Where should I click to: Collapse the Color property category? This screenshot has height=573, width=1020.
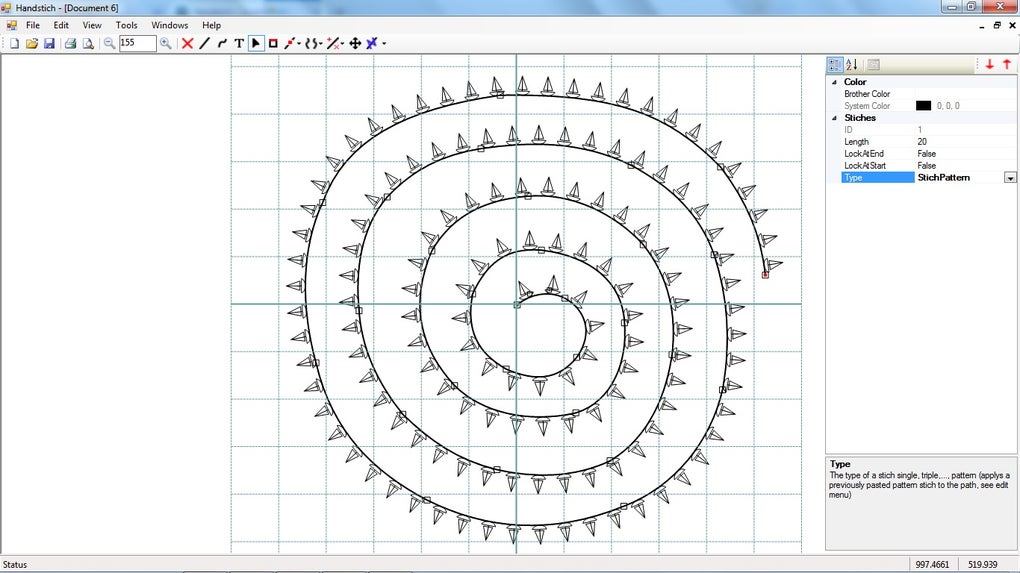(834, 82)
